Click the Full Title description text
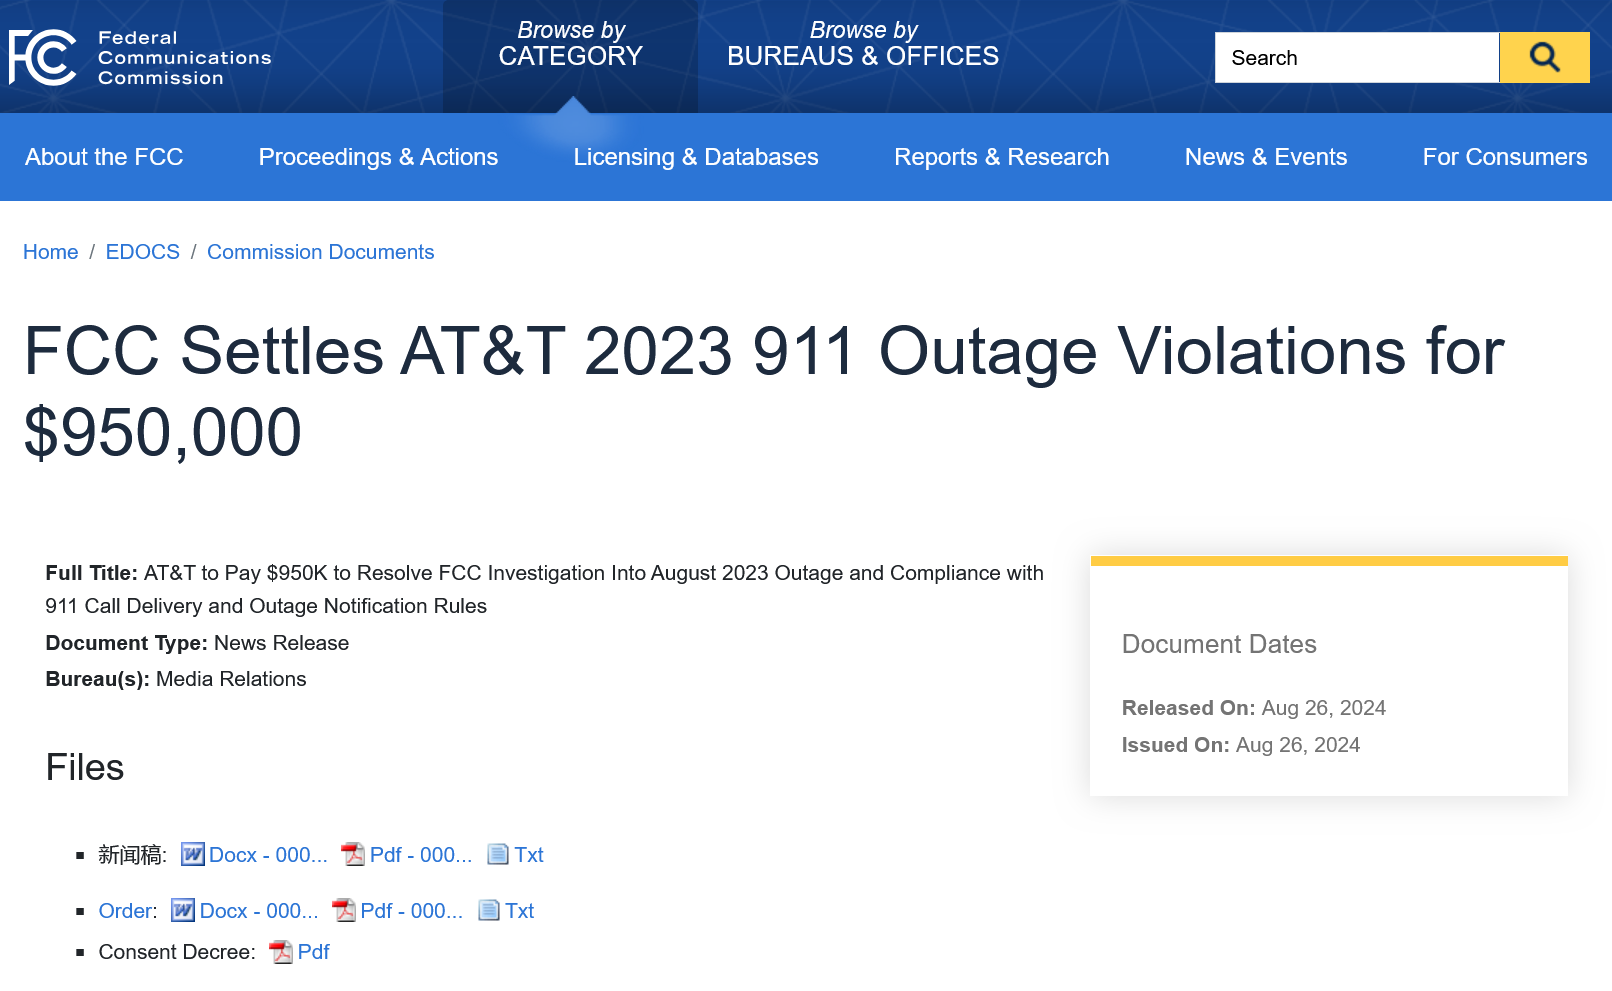Image resolution: width=1612 pixels, height=991 pixels. tap(545, 589)
